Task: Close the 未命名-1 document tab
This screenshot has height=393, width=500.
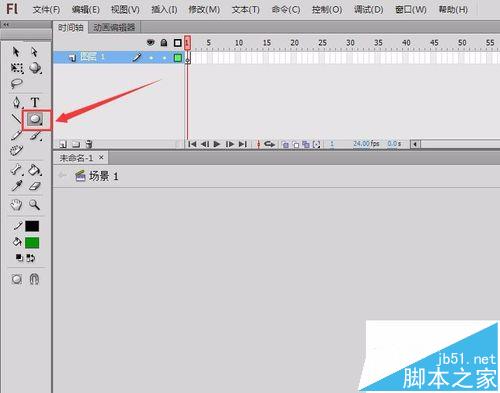Action: (x=101, y=157)
